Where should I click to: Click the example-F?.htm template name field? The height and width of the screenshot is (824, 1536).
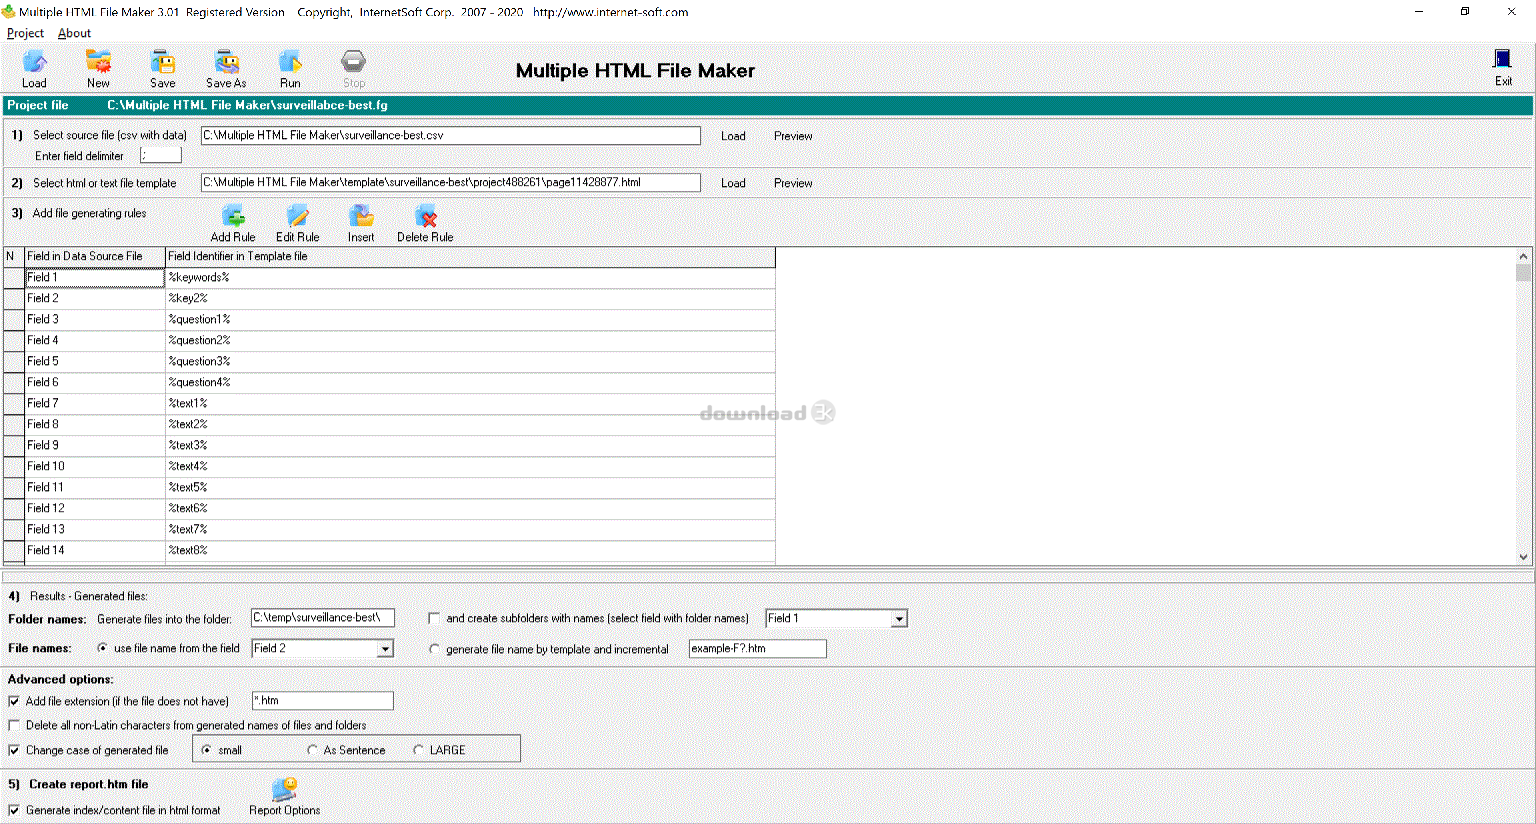(x=757, y=648)
